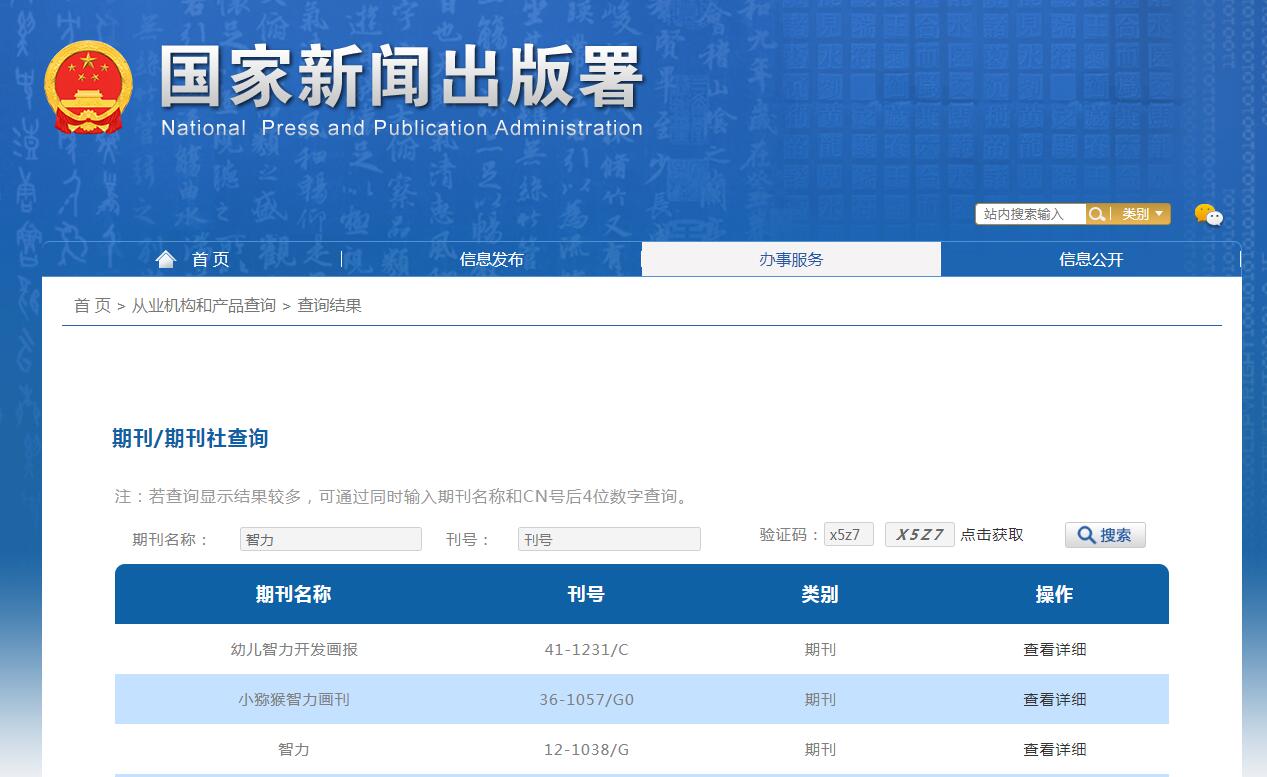This screenshot has height=777, width=1267.
Task: Open the 信息公开 menu item
Action: [1090, 258]
